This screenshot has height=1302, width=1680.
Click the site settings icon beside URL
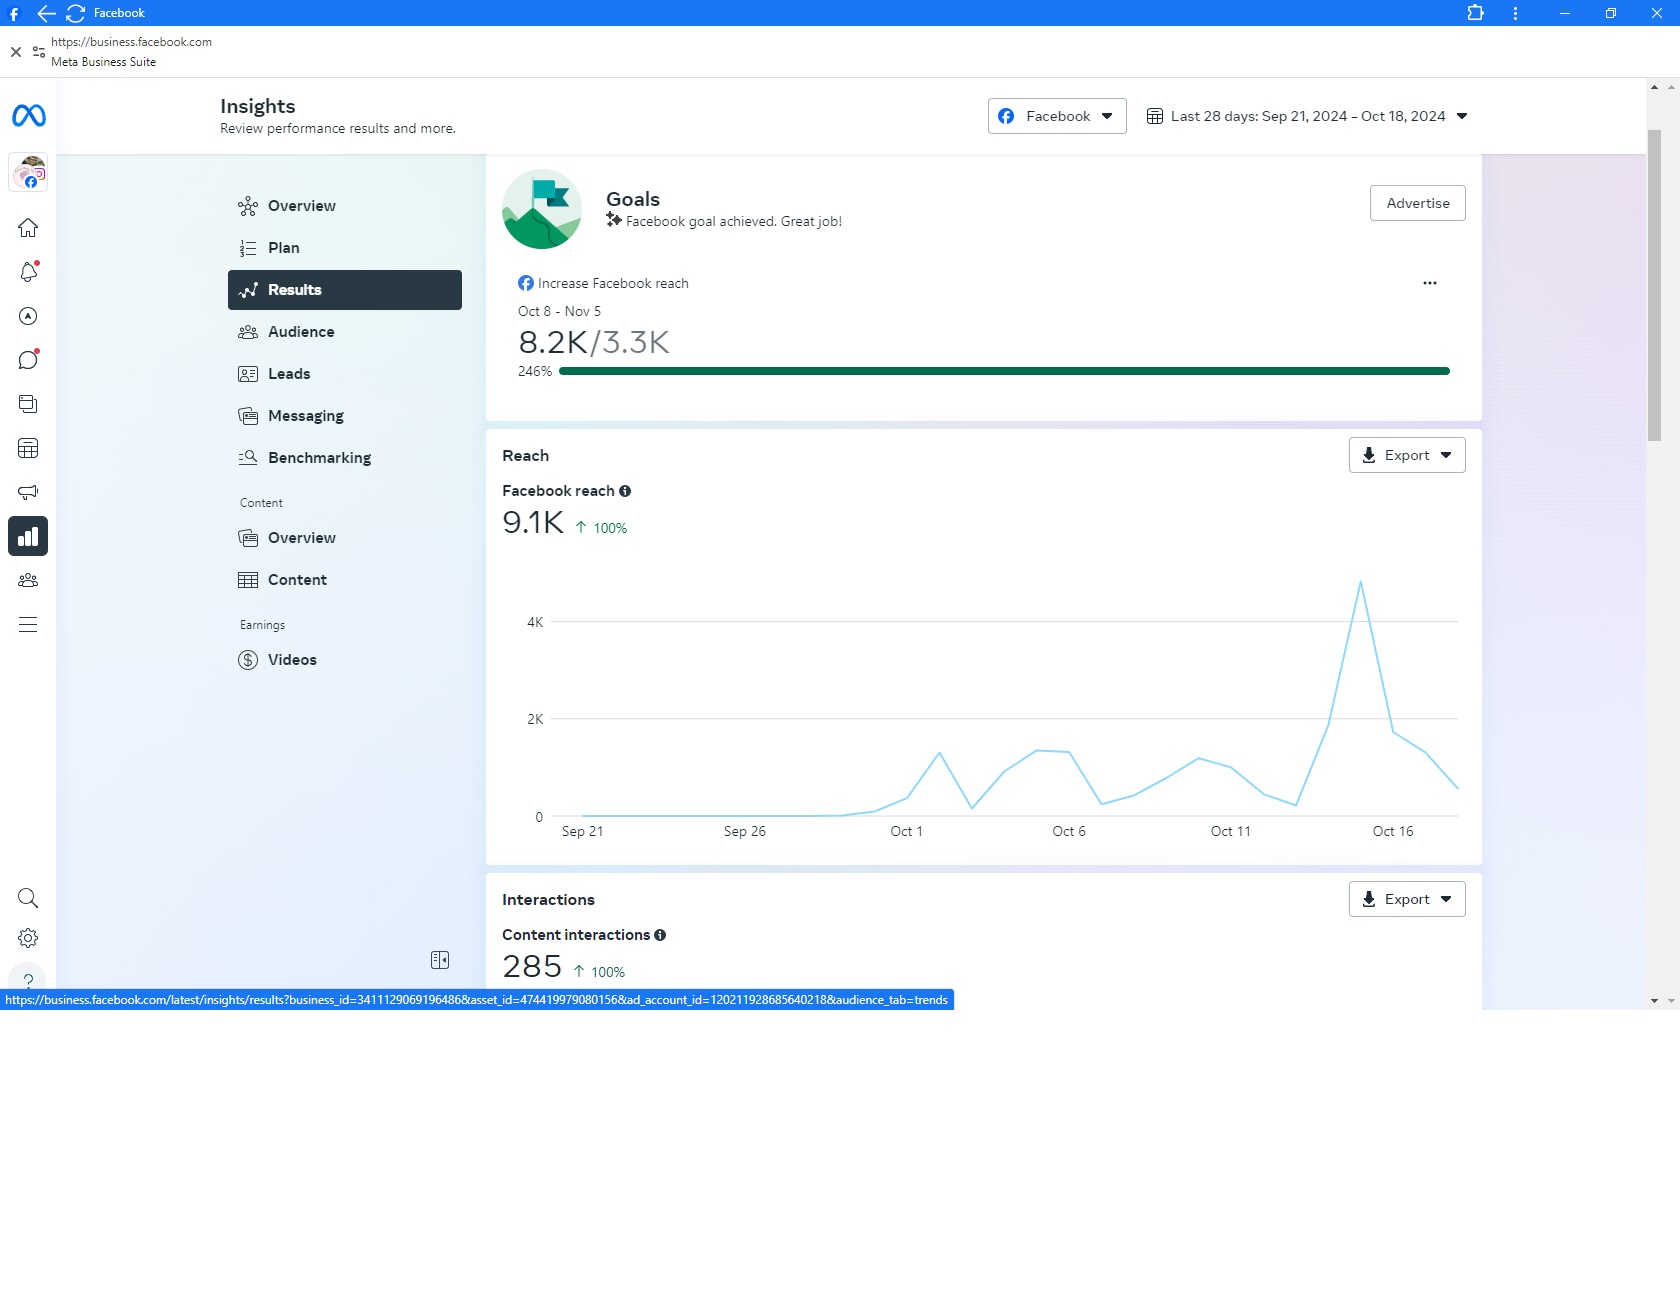click(x=39, y=52)
